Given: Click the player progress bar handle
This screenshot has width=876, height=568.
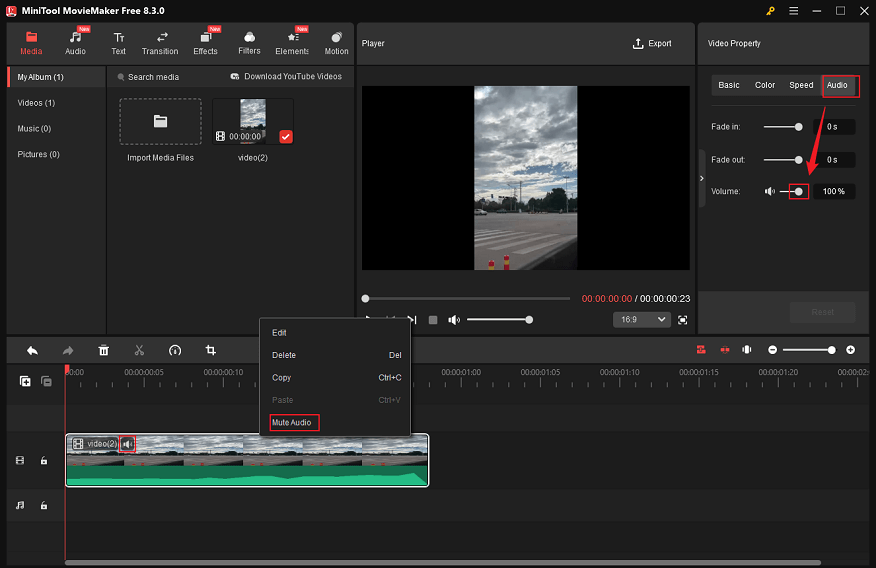Looking at the screenshot, I should pyautogui.click(x=365, y=299).
